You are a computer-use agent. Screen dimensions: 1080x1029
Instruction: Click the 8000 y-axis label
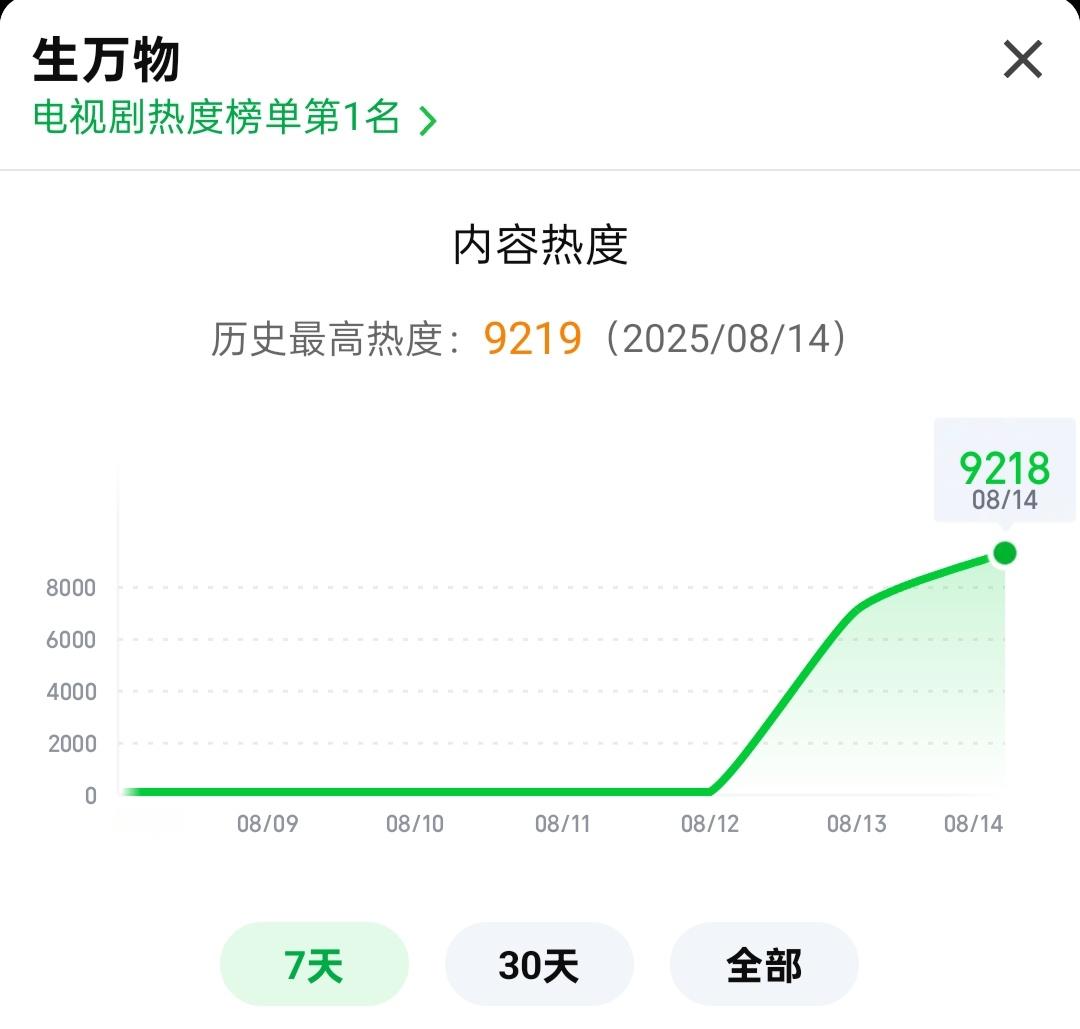coord(71,588)
